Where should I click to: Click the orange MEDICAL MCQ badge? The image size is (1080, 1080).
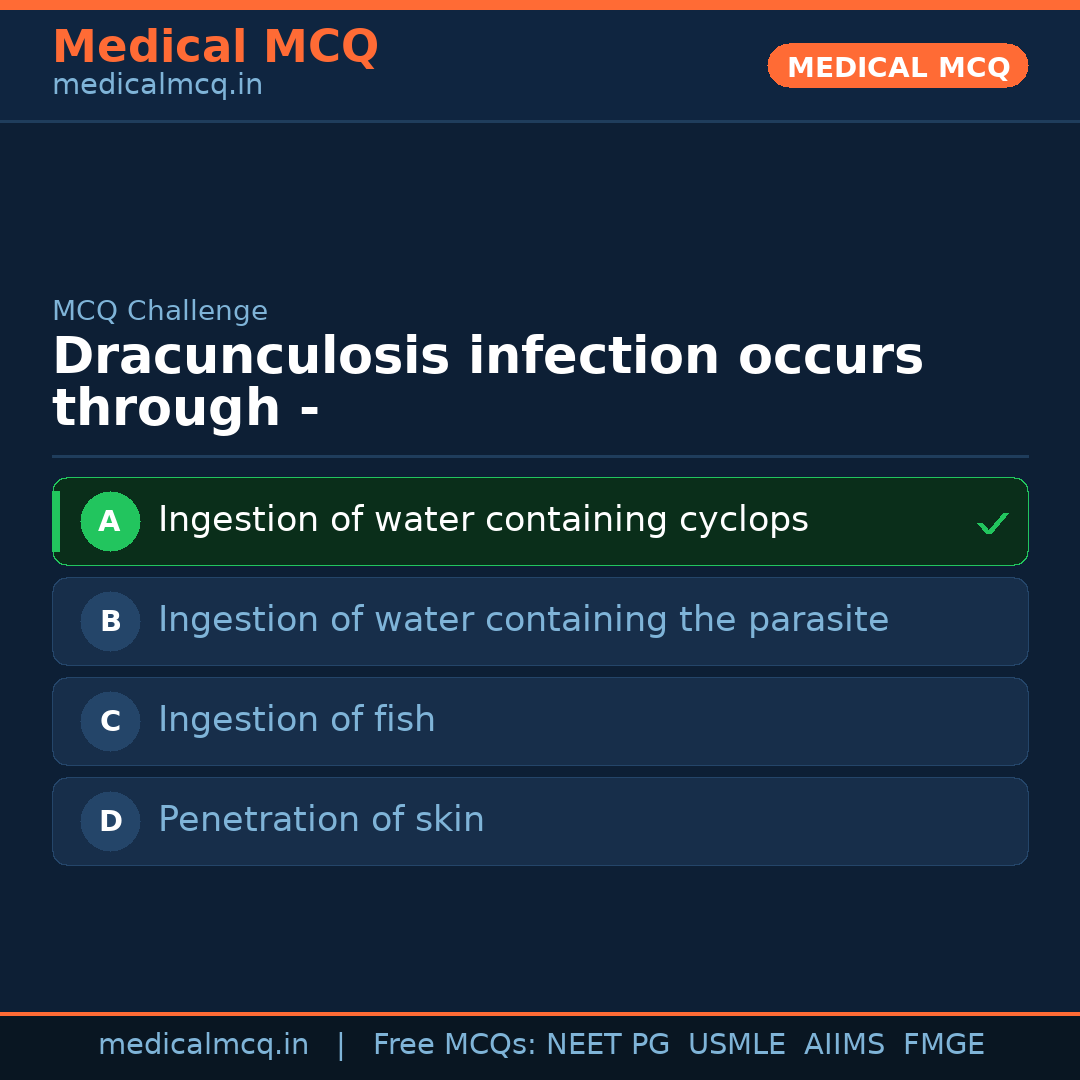[x=897, y=66]
